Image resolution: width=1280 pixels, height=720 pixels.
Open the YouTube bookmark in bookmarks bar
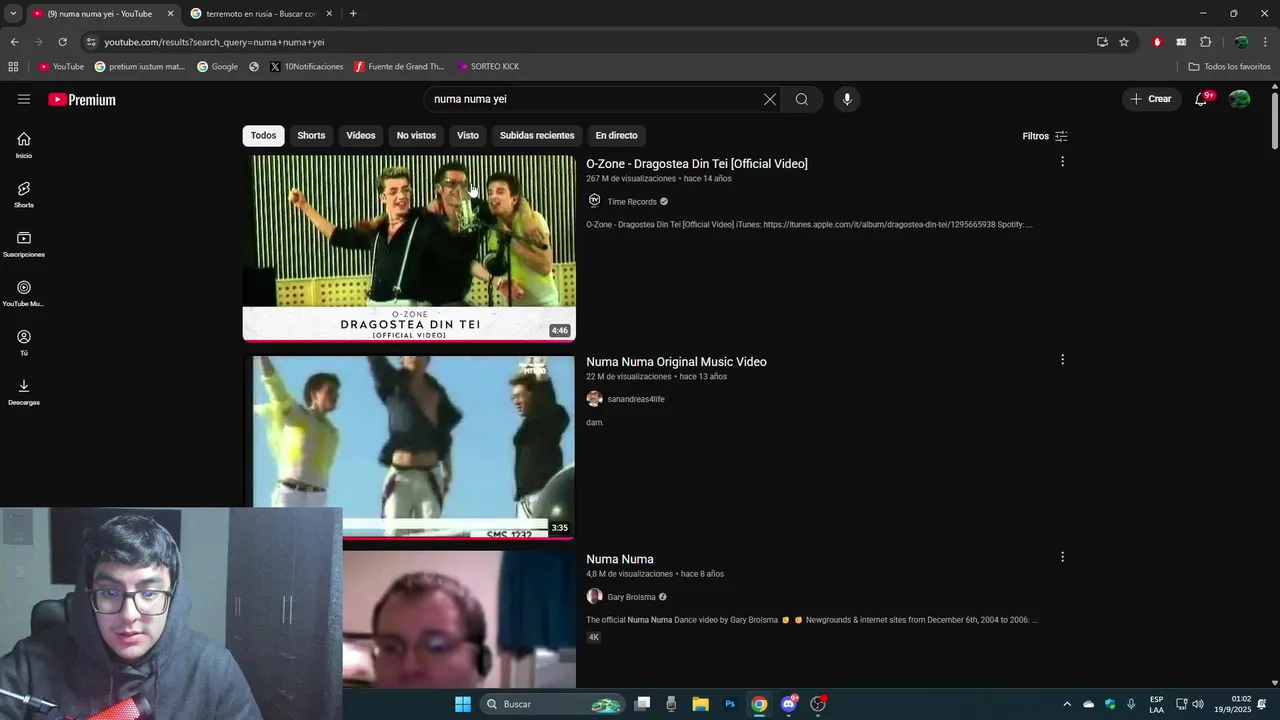[61, 67]
